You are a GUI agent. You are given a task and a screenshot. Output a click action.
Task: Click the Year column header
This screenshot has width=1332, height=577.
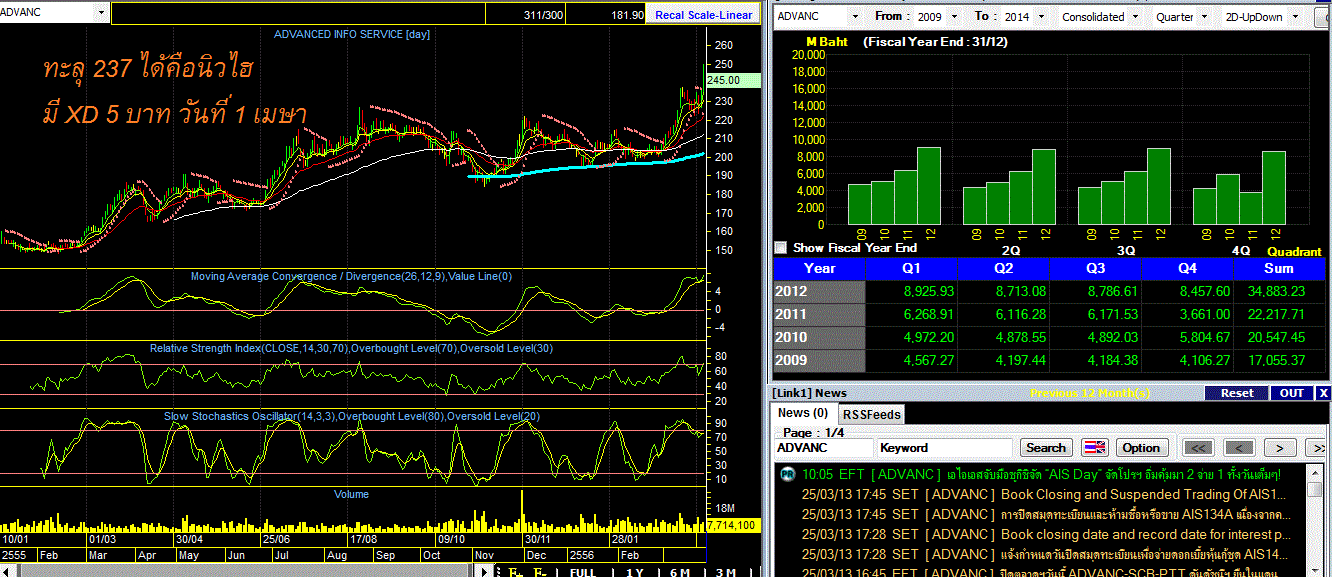819,268
